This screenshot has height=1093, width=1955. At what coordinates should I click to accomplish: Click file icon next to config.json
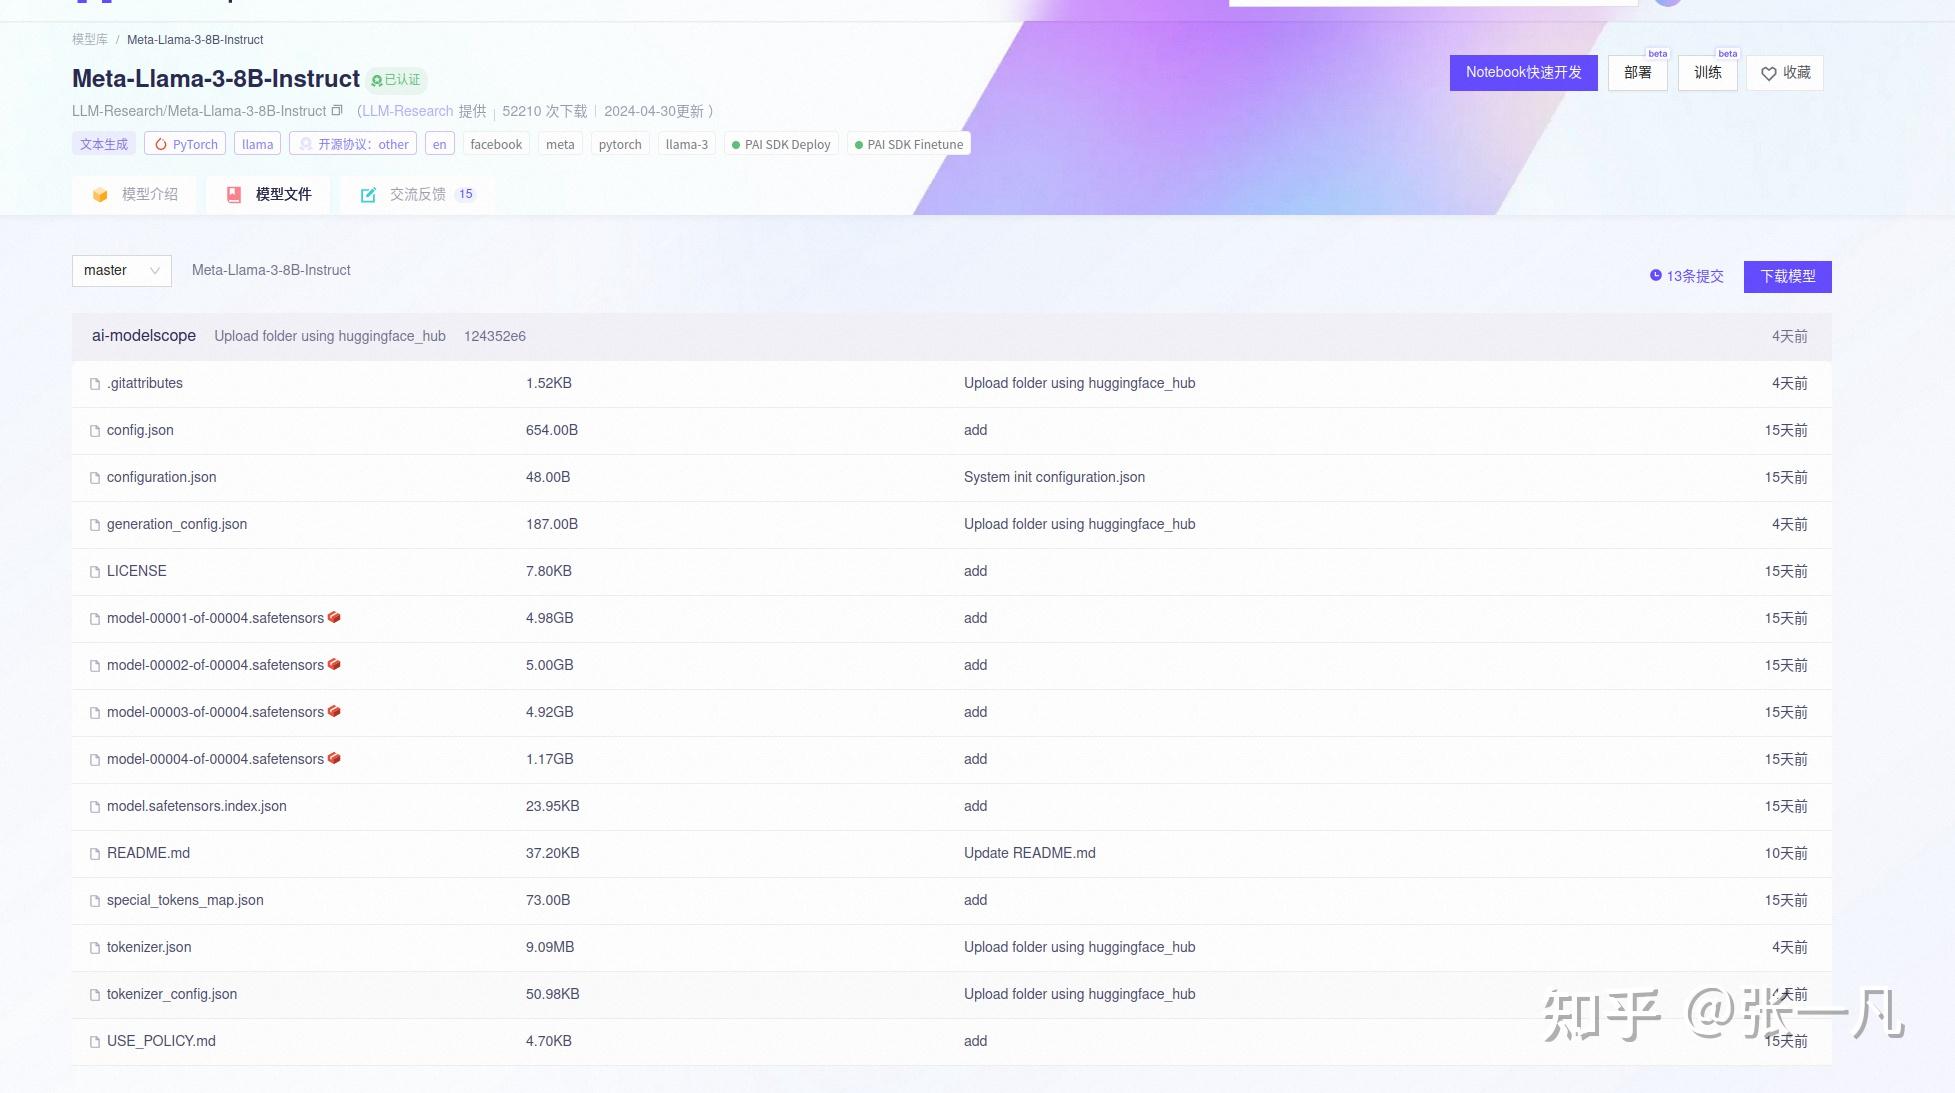tap(95, 431)
